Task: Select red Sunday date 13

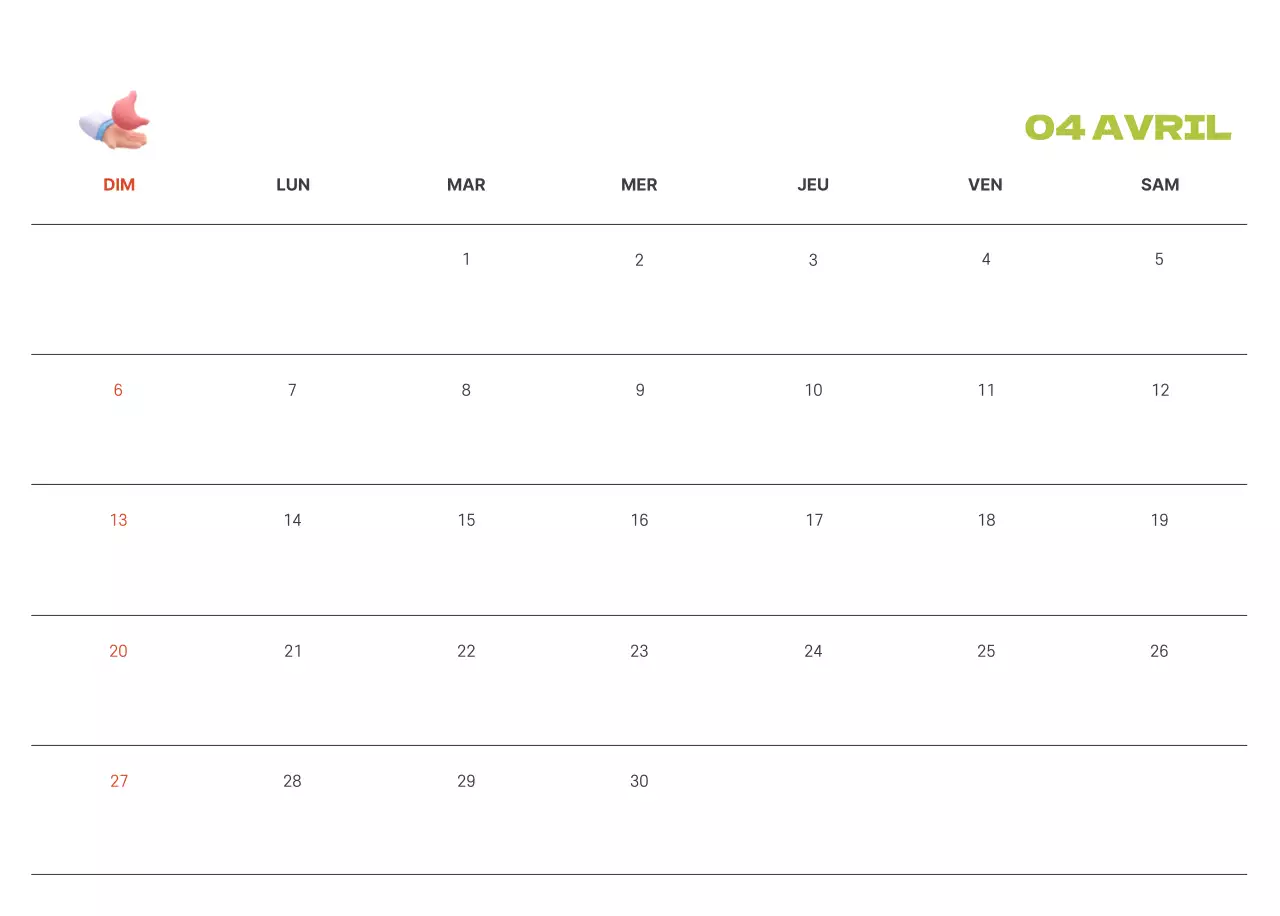Action: point(119,520)
